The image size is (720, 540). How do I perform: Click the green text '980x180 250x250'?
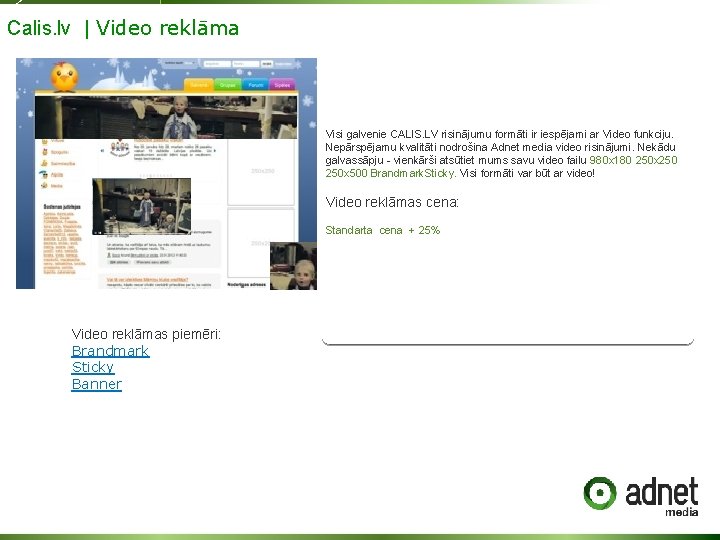tap(633, 160)
